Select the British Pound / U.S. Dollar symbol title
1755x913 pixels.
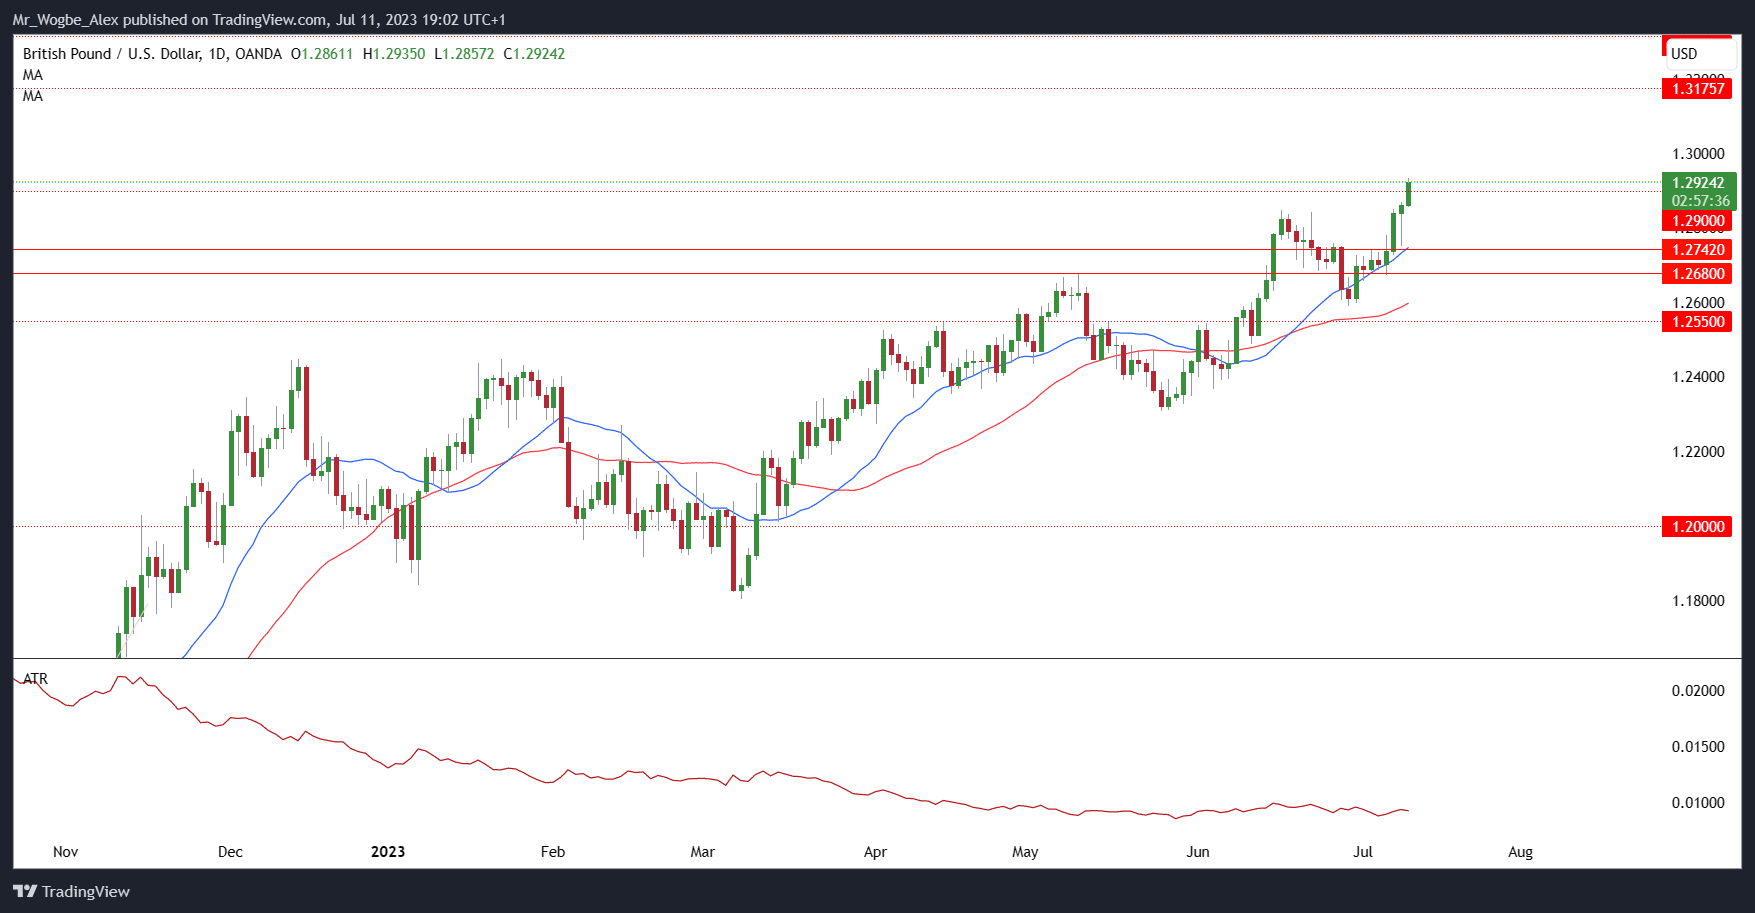[152, 54]
